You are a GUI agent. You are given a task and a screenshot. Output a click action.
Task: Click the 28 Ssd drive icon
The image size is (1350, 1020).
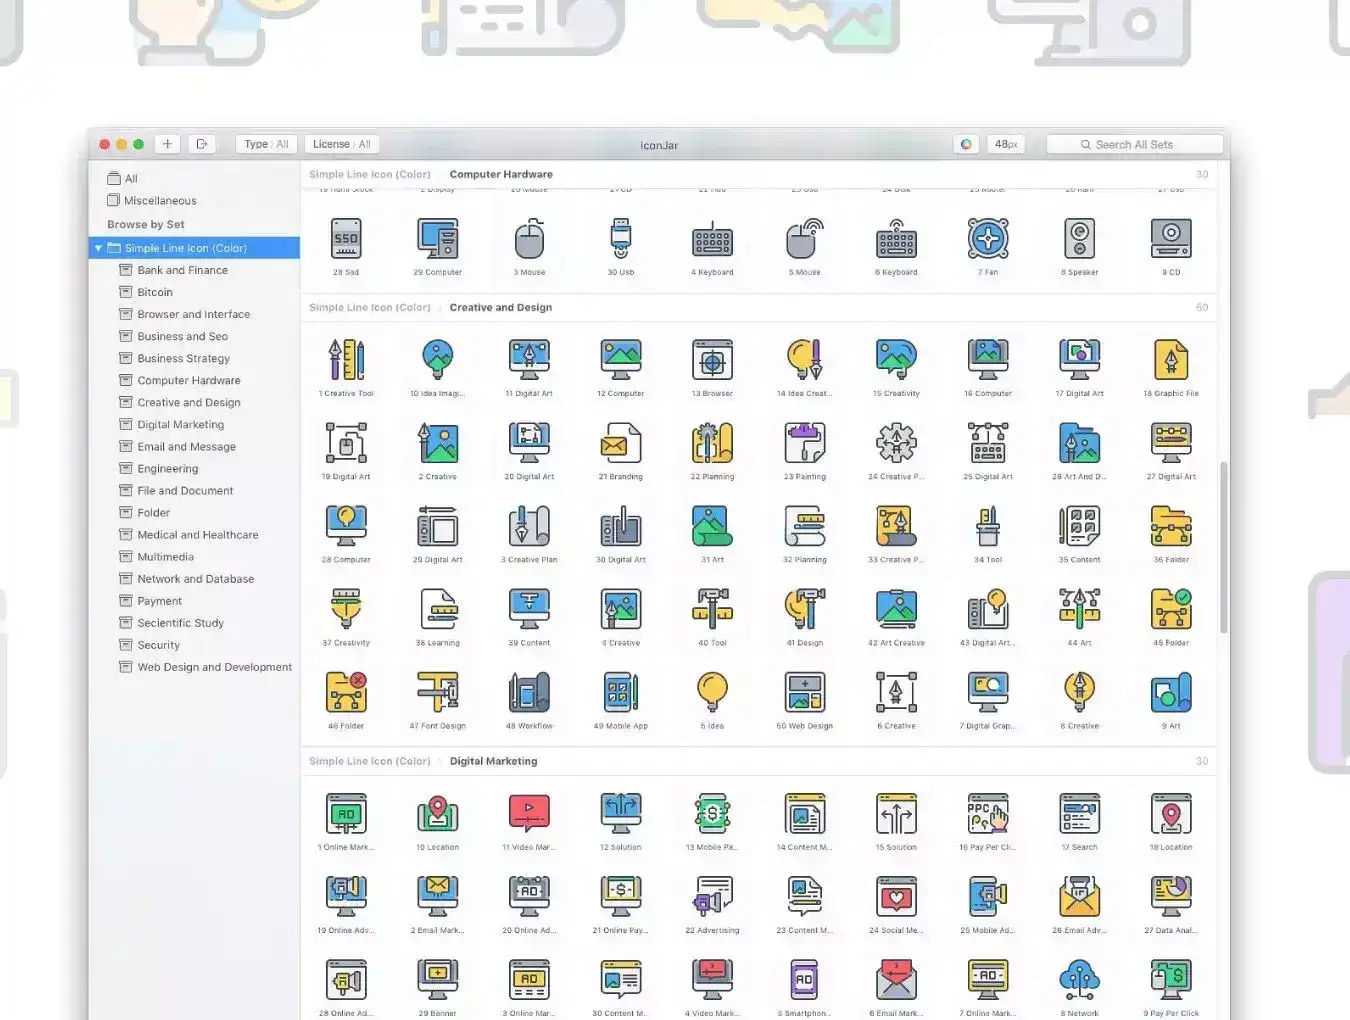coord(346,239)
